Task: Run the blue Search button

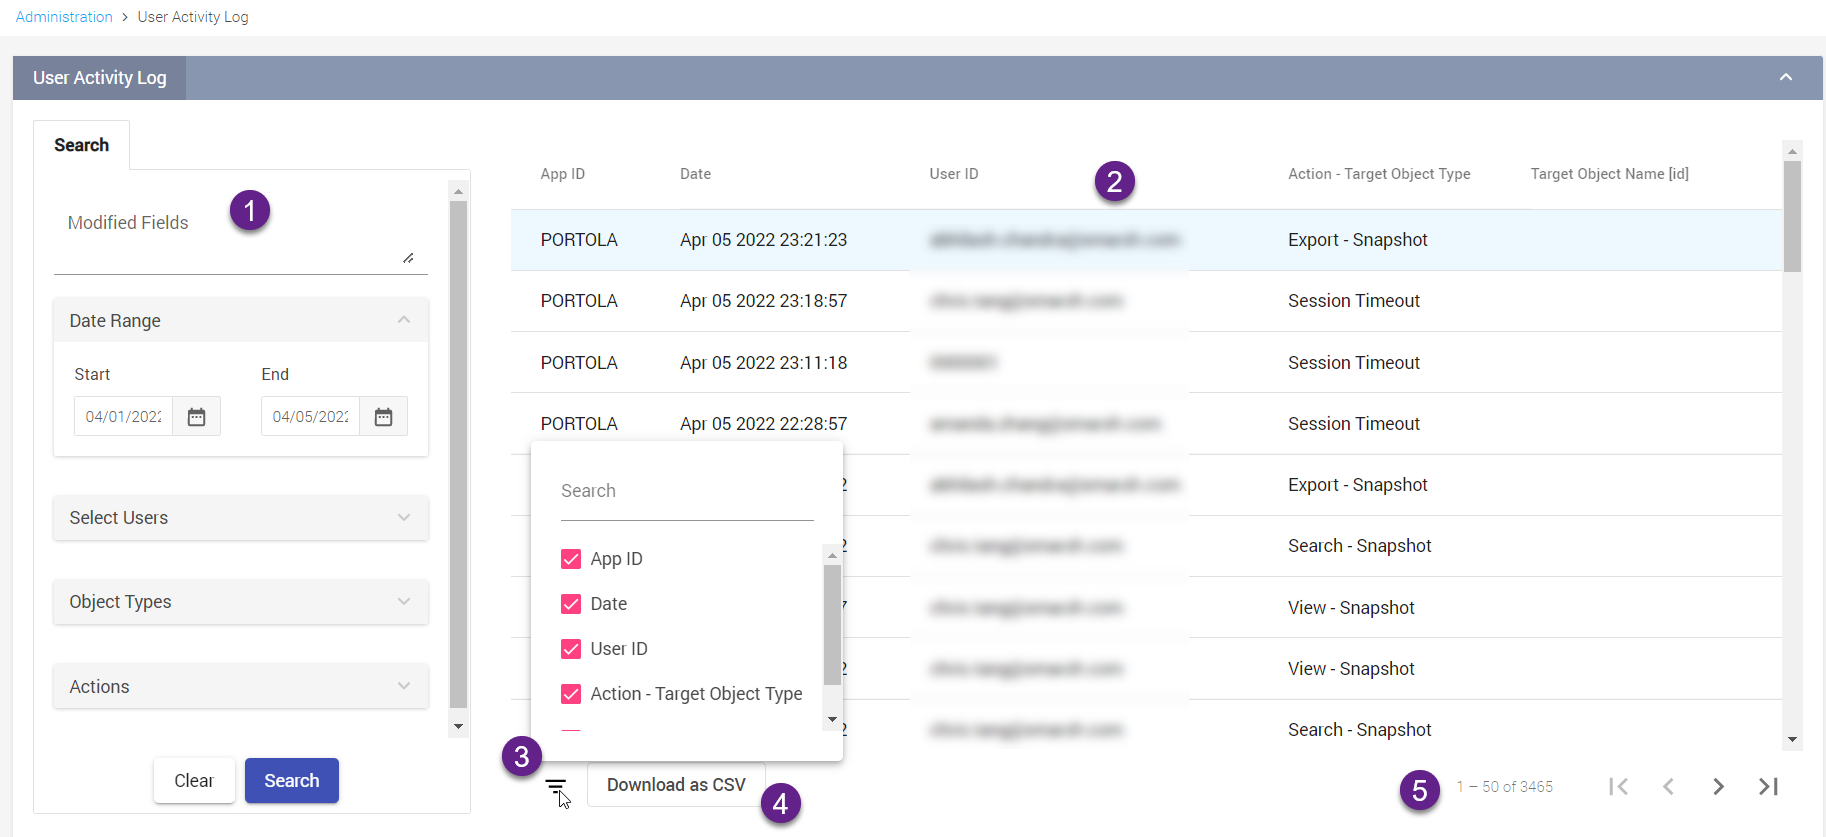Action: [x=292, y=781]
